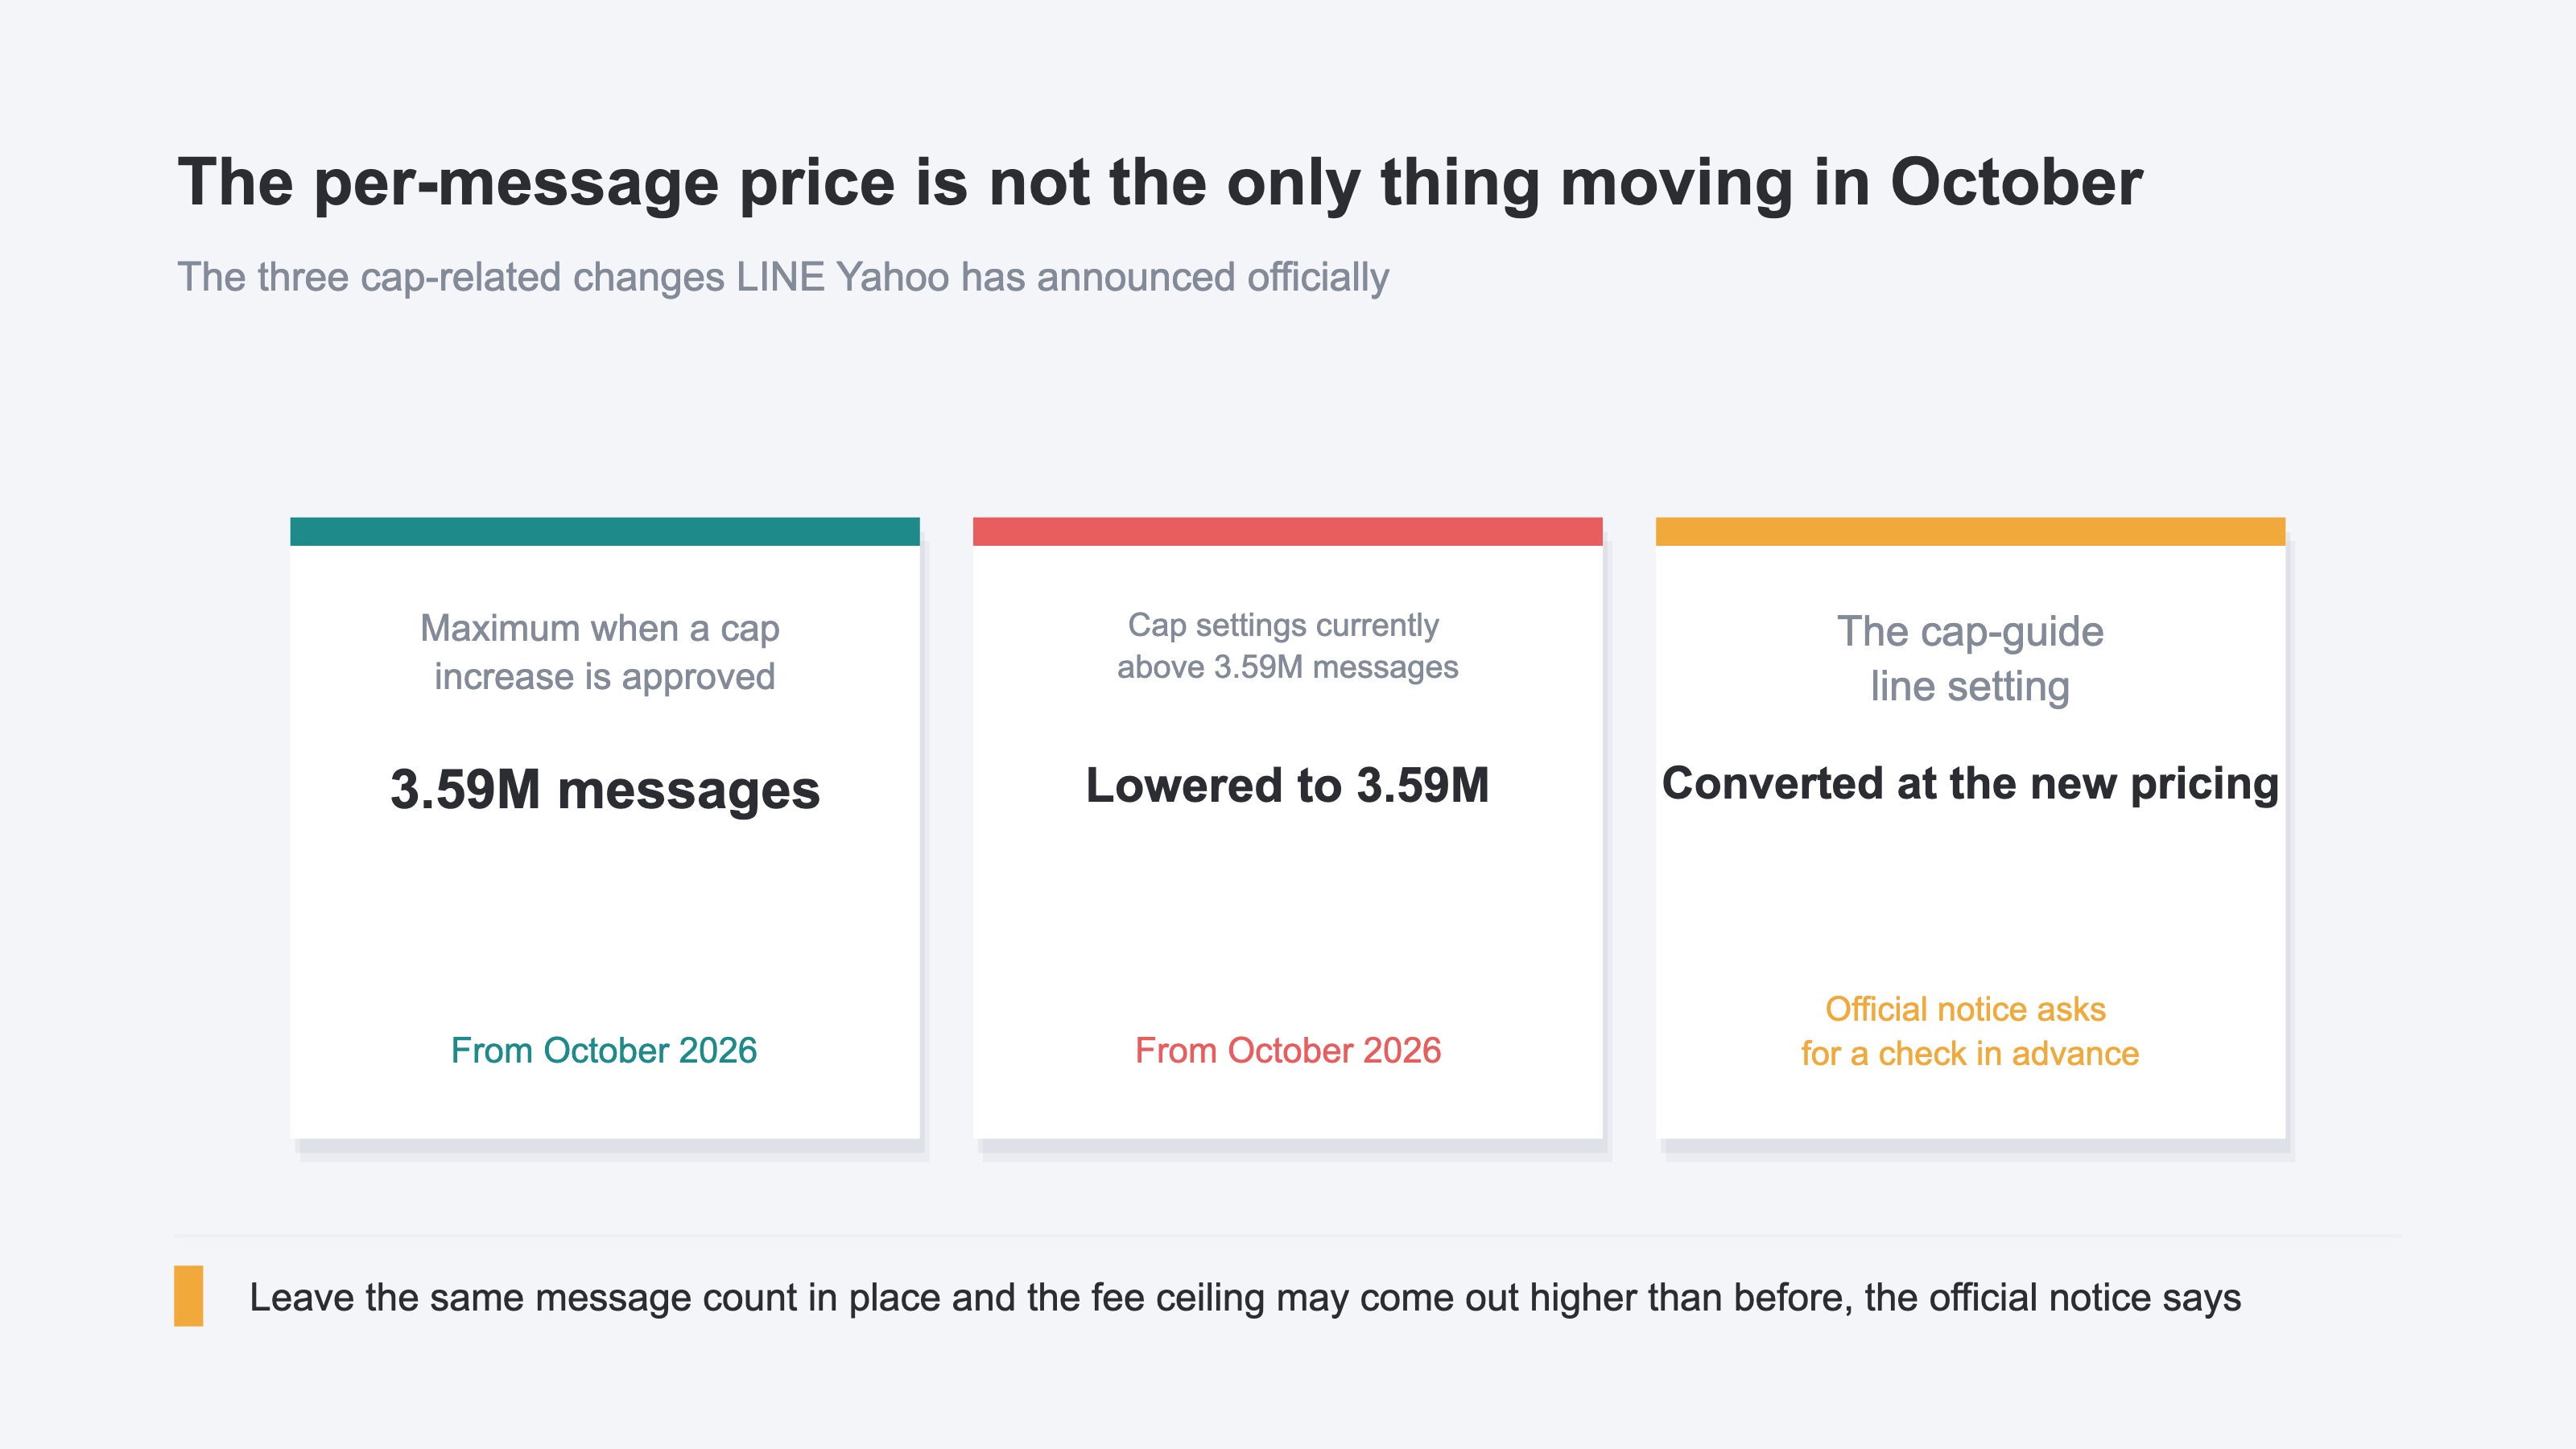Click the slide title about October pricing
This screenshot has height=1449, width=2576.
tap(1160, 183)
